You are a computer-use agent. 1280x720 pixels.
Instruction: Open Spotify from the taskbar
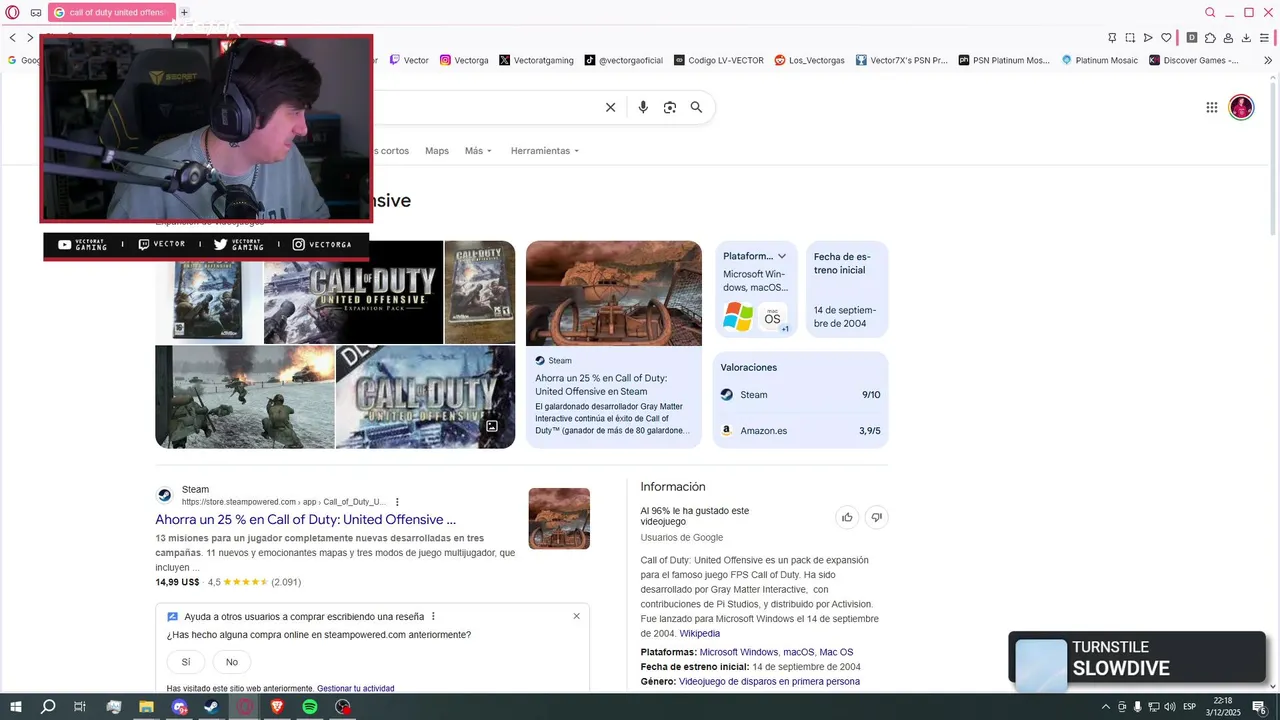(x=310, y=707)
